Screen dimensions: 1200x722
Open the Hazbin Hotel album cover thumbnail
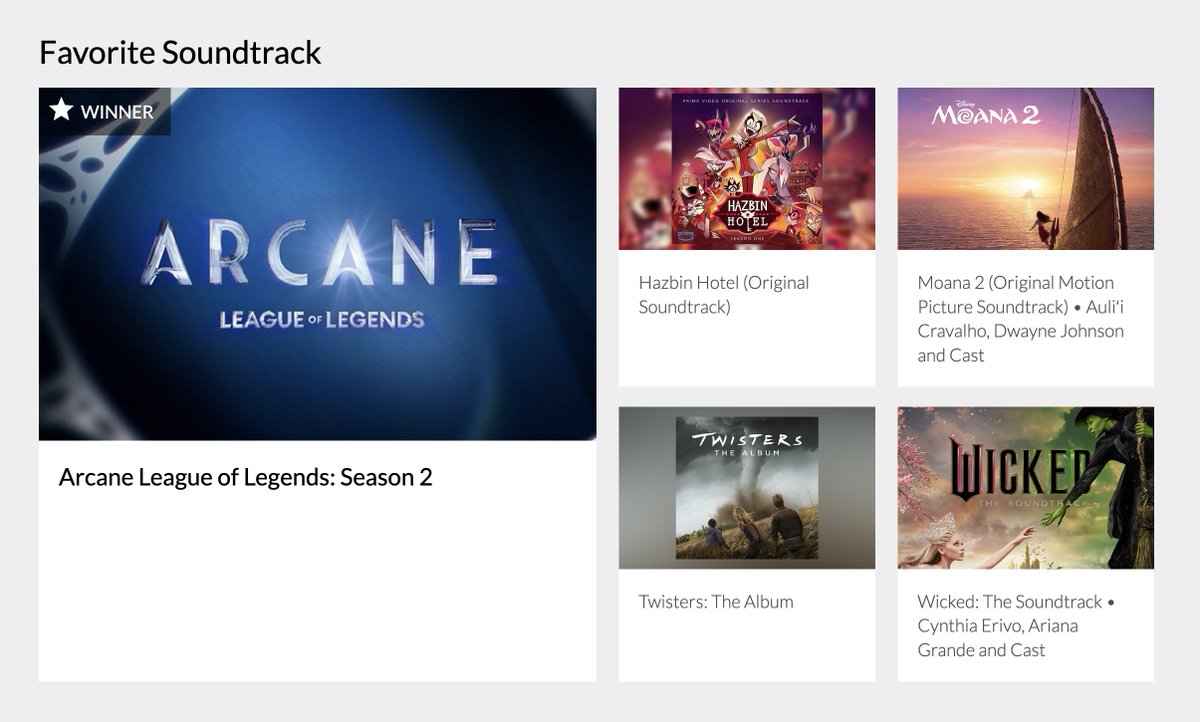point(747,169)
